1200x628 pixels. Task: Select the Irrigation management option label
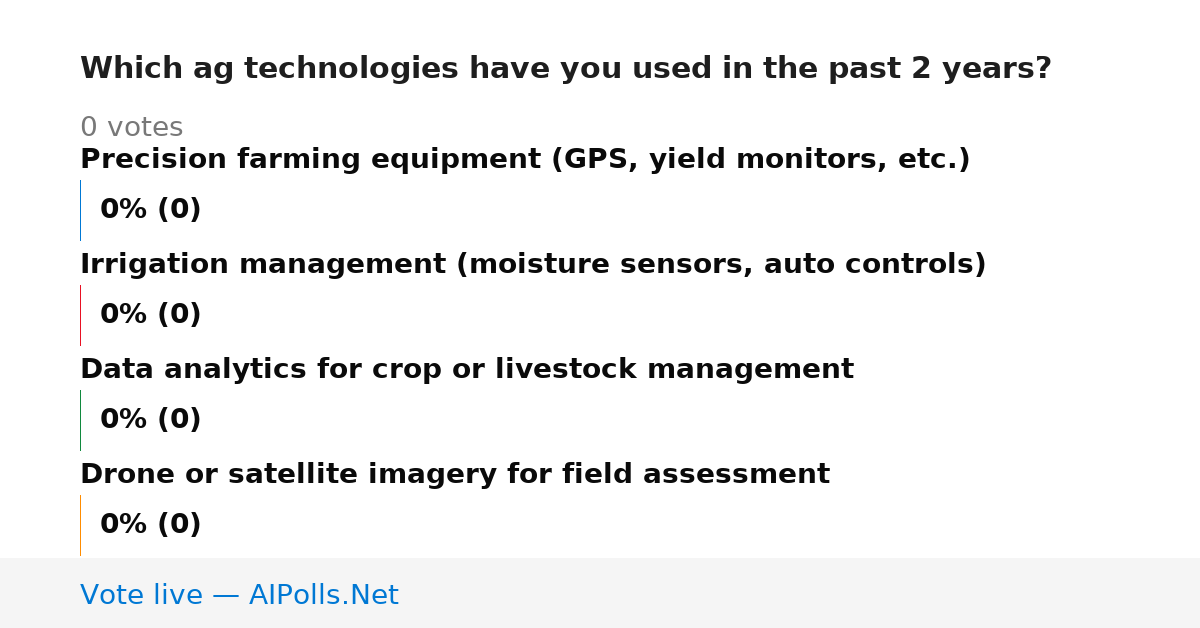[533, 265]
